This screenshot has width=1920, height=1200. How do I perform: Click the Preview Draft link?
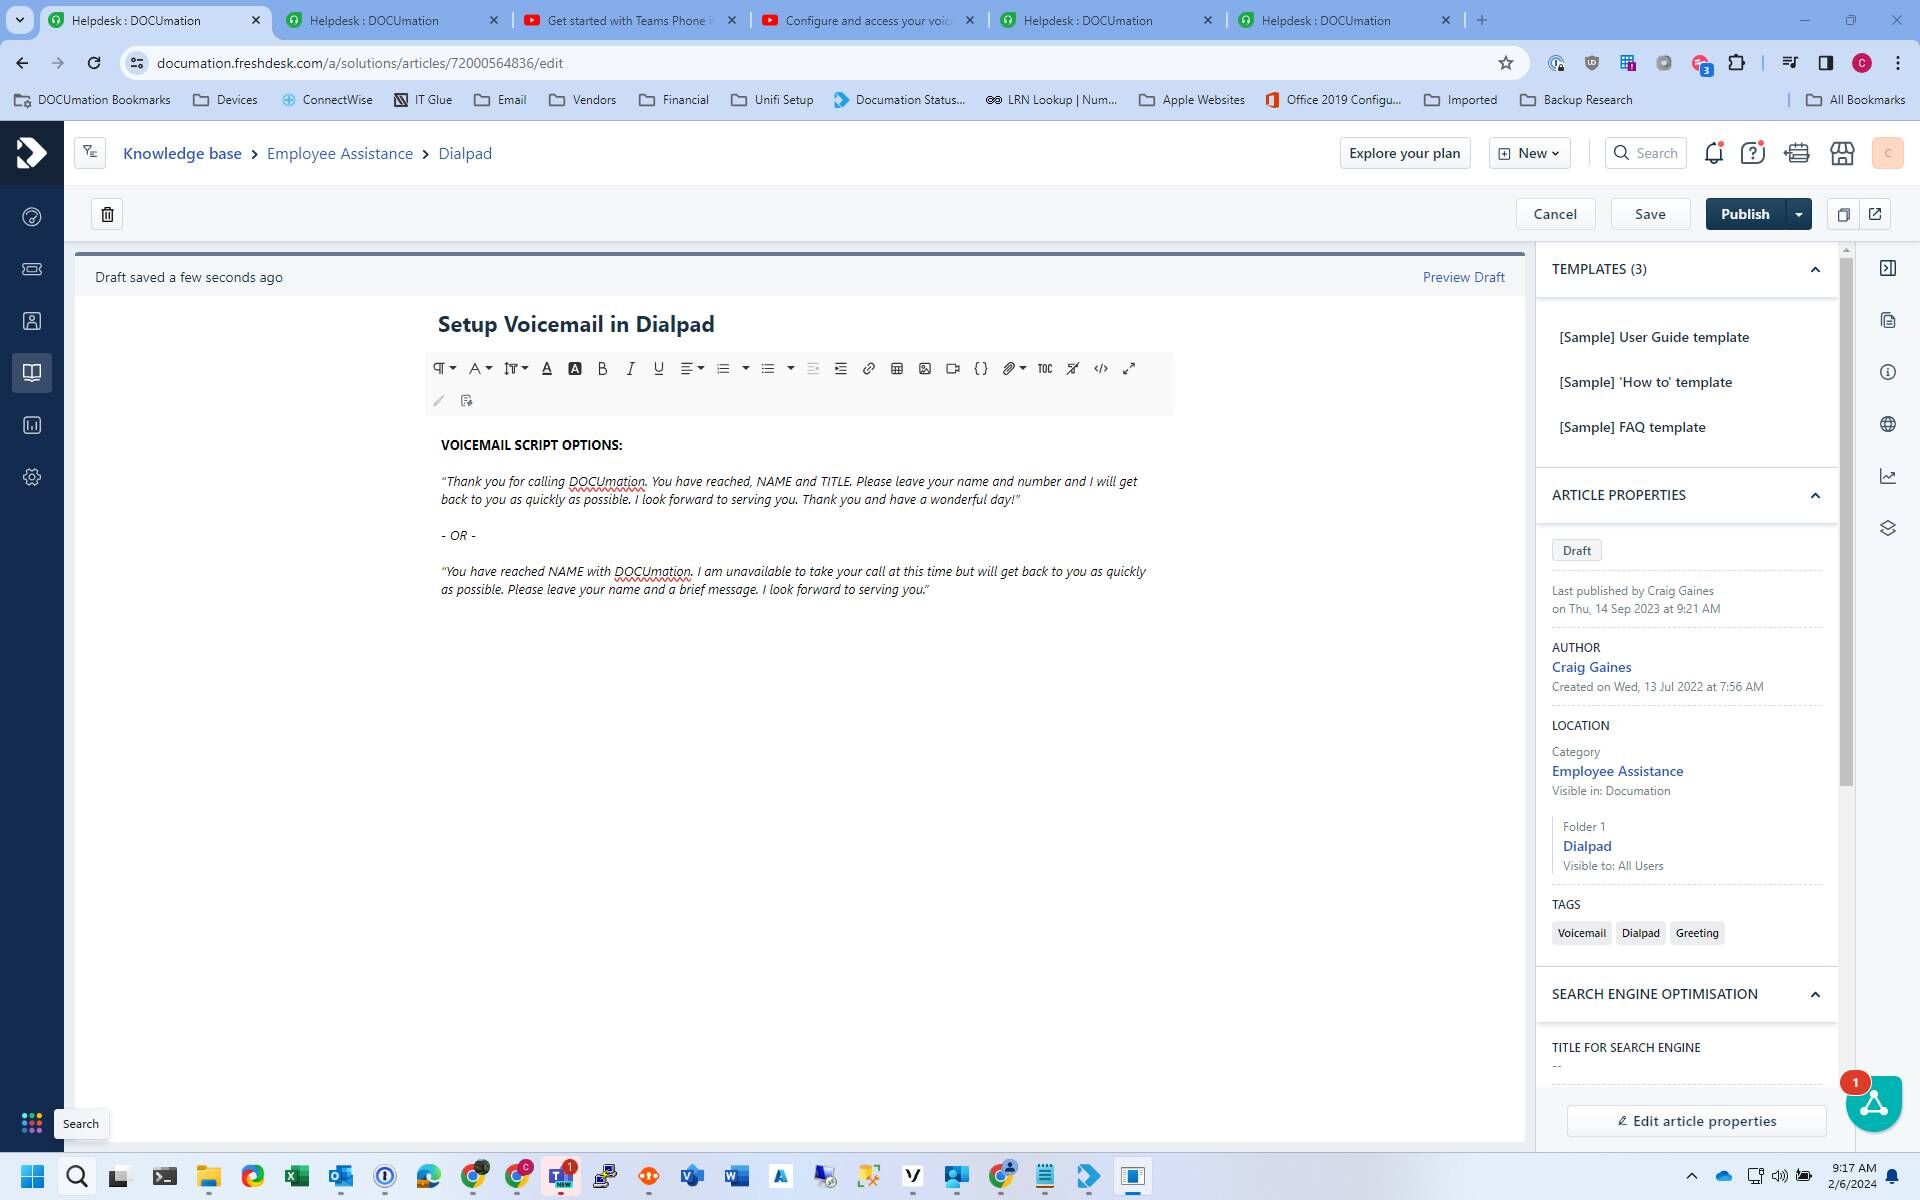pyautogui.click(x=1463, y=277)
